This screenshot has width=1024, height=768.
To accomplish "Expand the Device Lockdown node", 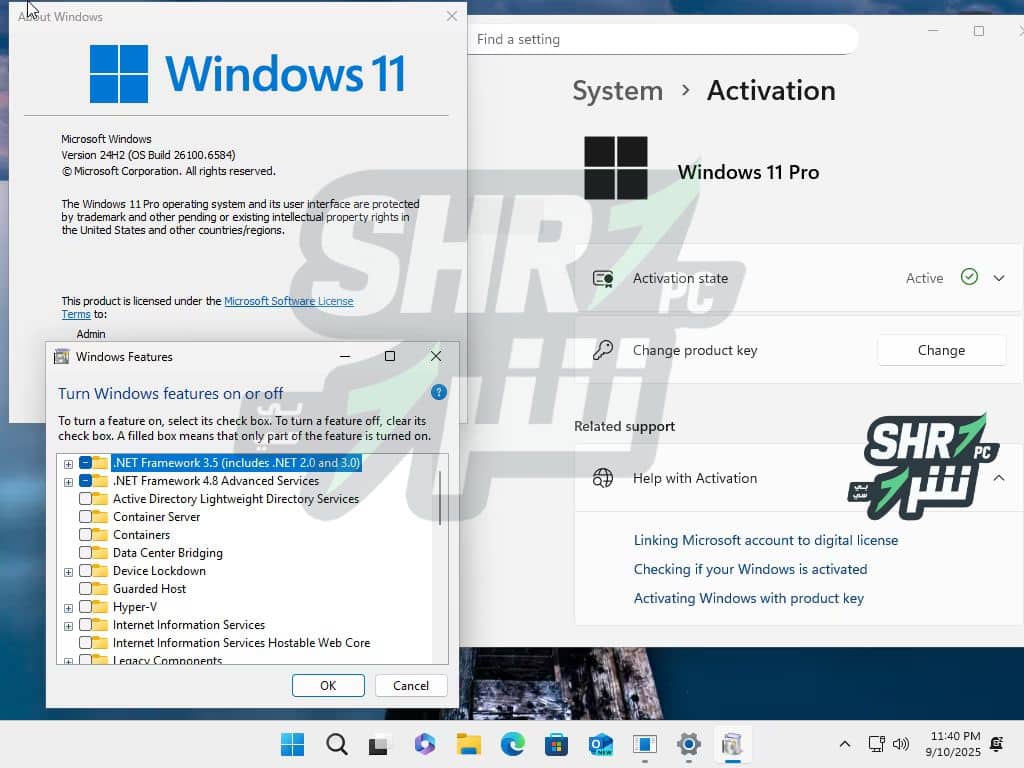I will point(68,572).
